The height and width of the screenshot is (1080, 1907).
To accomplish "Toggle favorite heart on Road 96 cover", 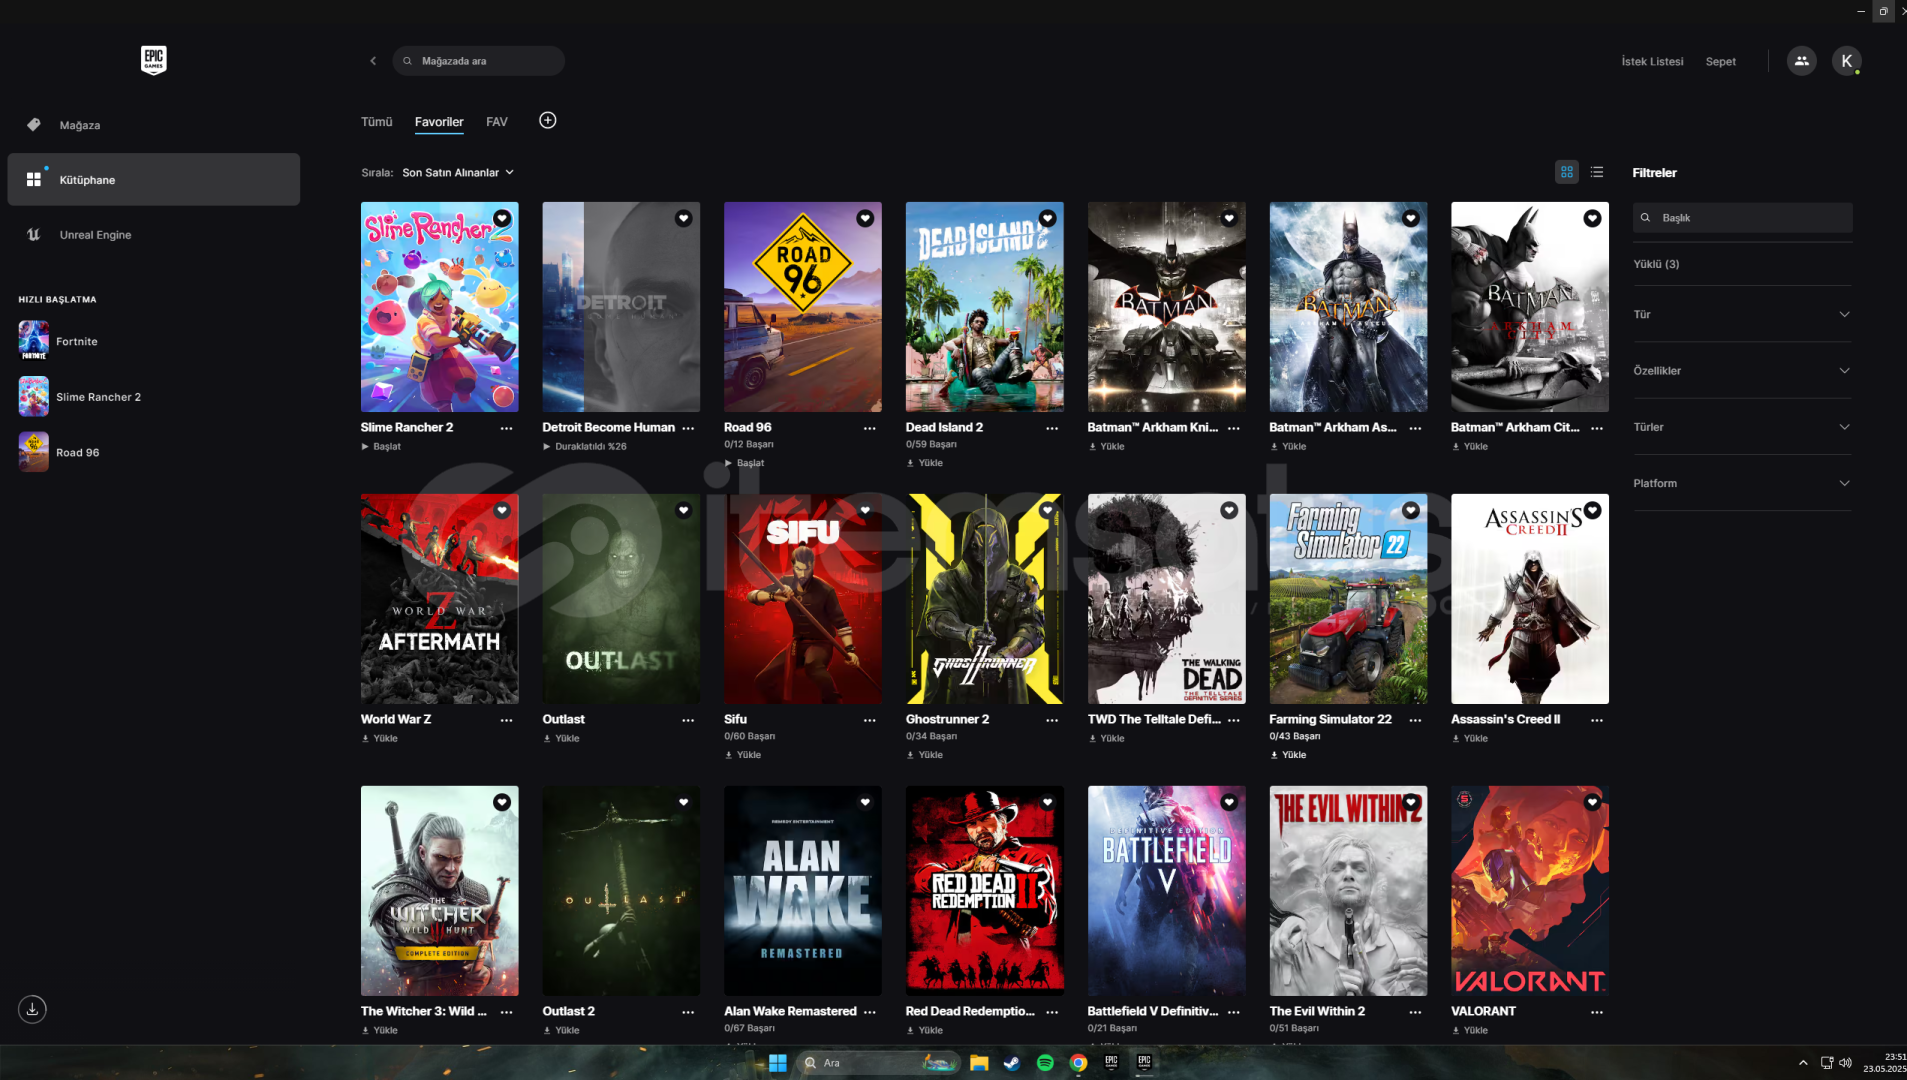I will [x=865, y=218].
